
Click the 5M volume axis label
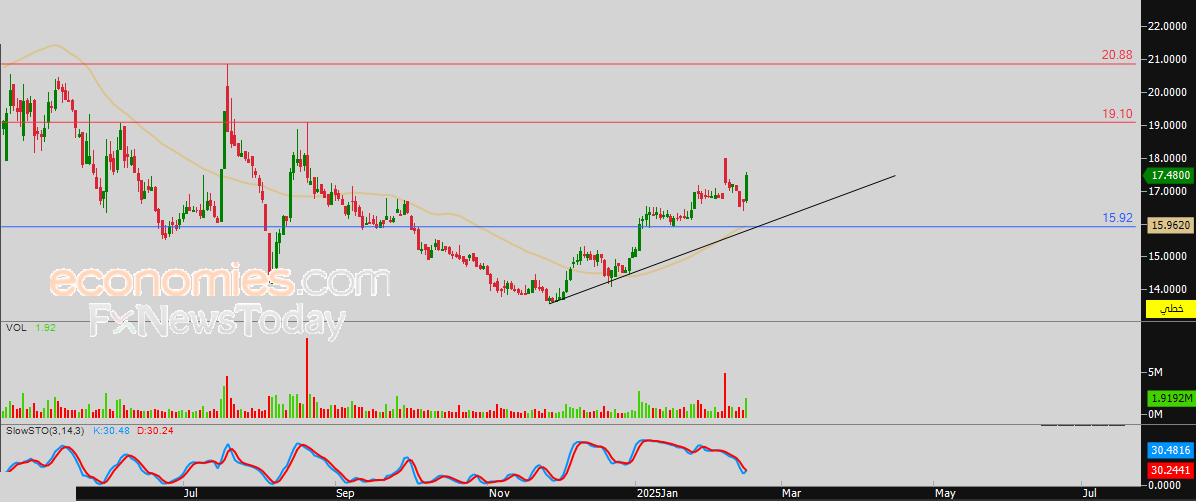click(1155, 372)
